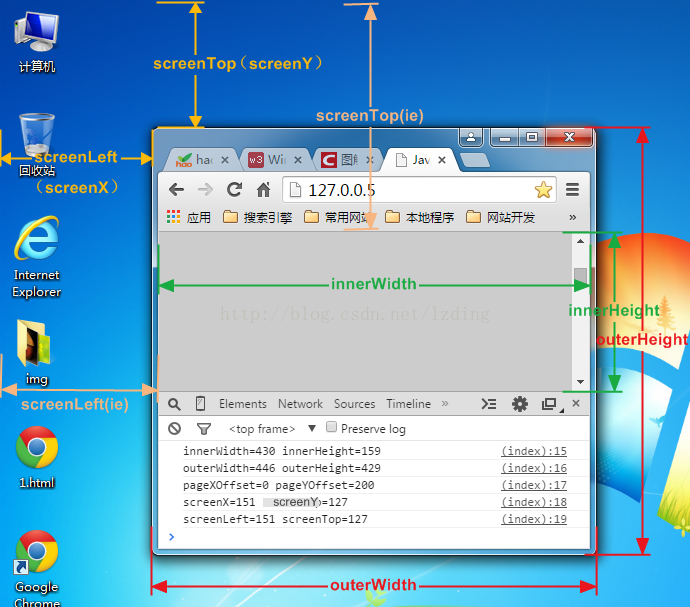Open the 应用 apps shortcut
The width and height of the screenshot is (690, 607).
189,217
